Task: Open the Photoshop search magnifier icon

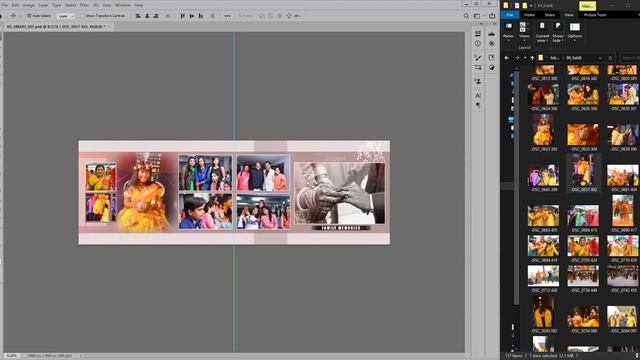Action: [466, 16]
